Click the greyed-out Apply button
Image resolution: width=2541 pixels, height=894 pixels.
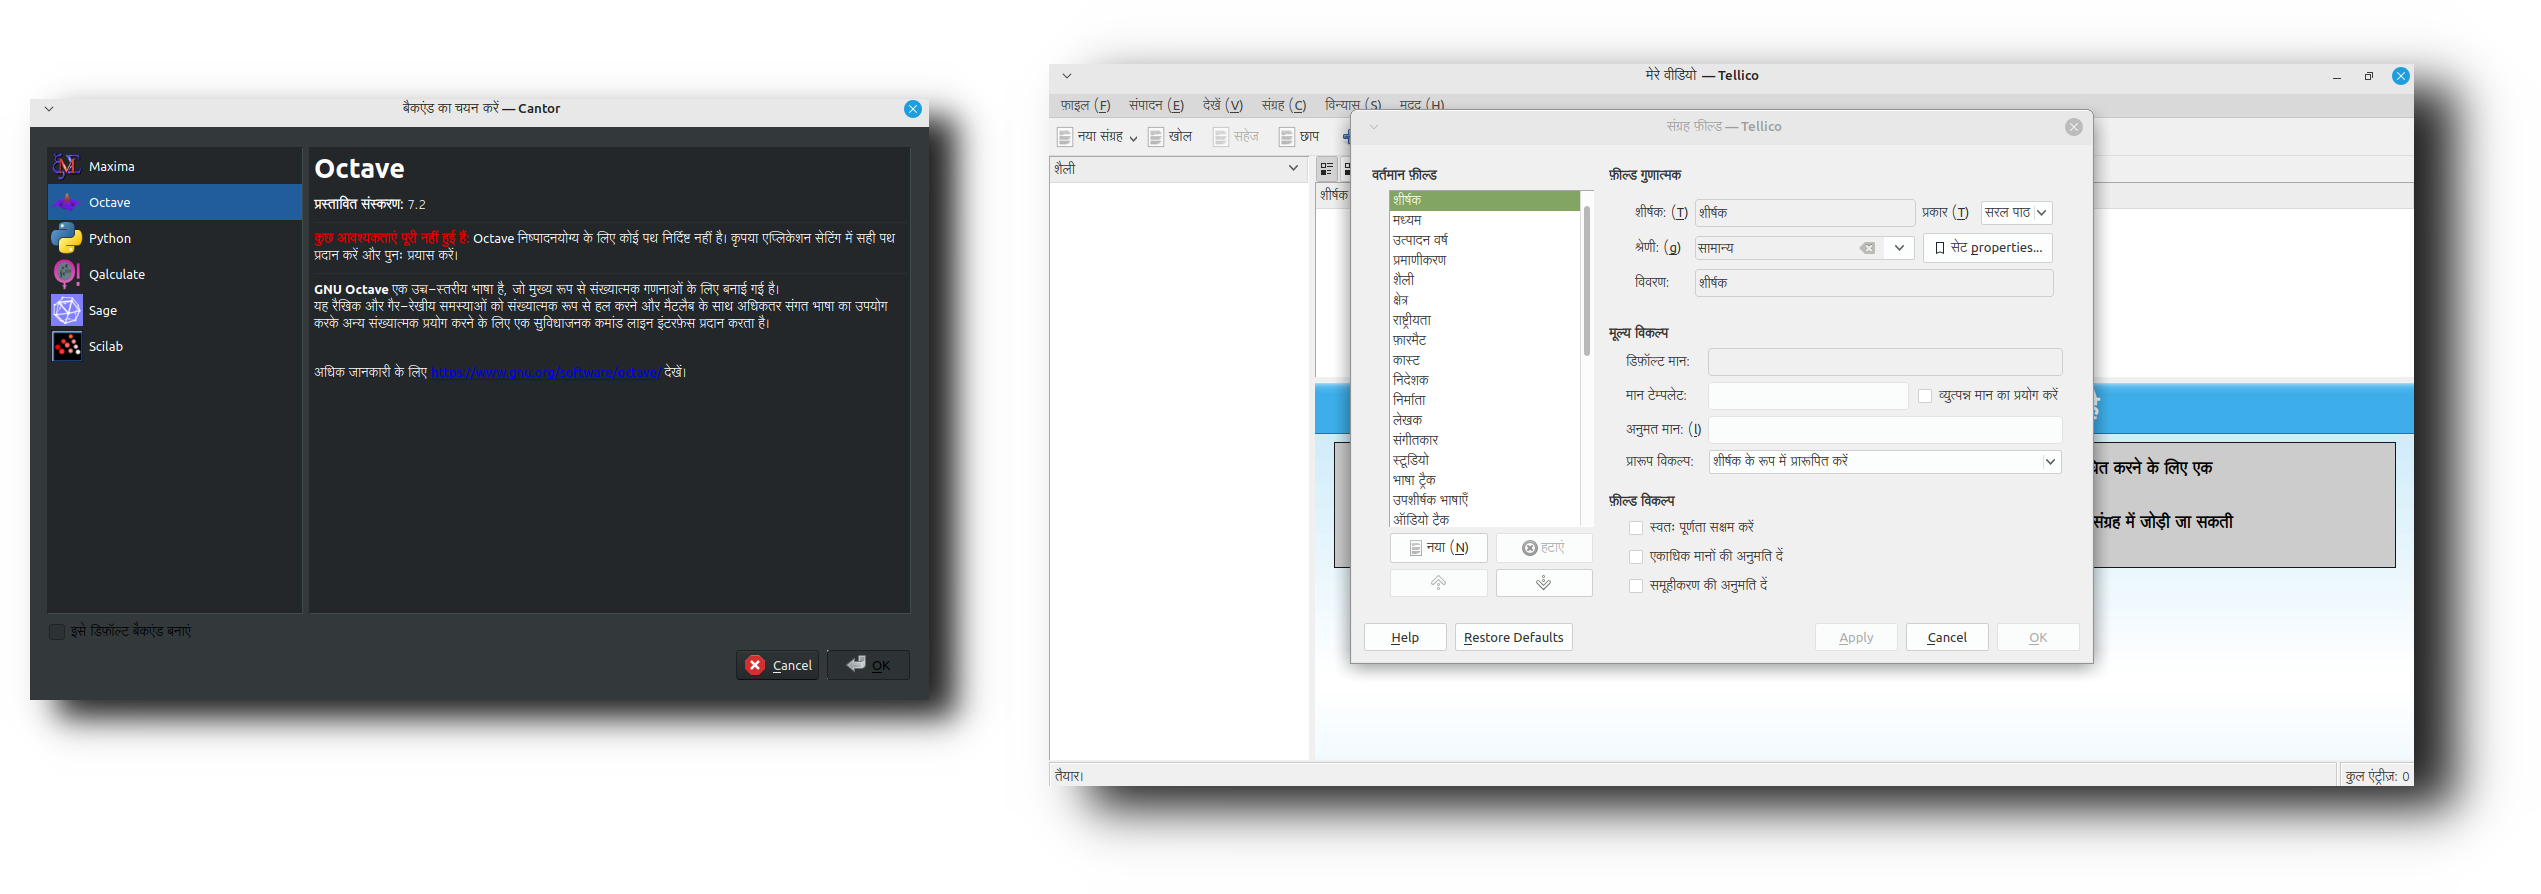pyautogui.click(x=1856, y=638)
